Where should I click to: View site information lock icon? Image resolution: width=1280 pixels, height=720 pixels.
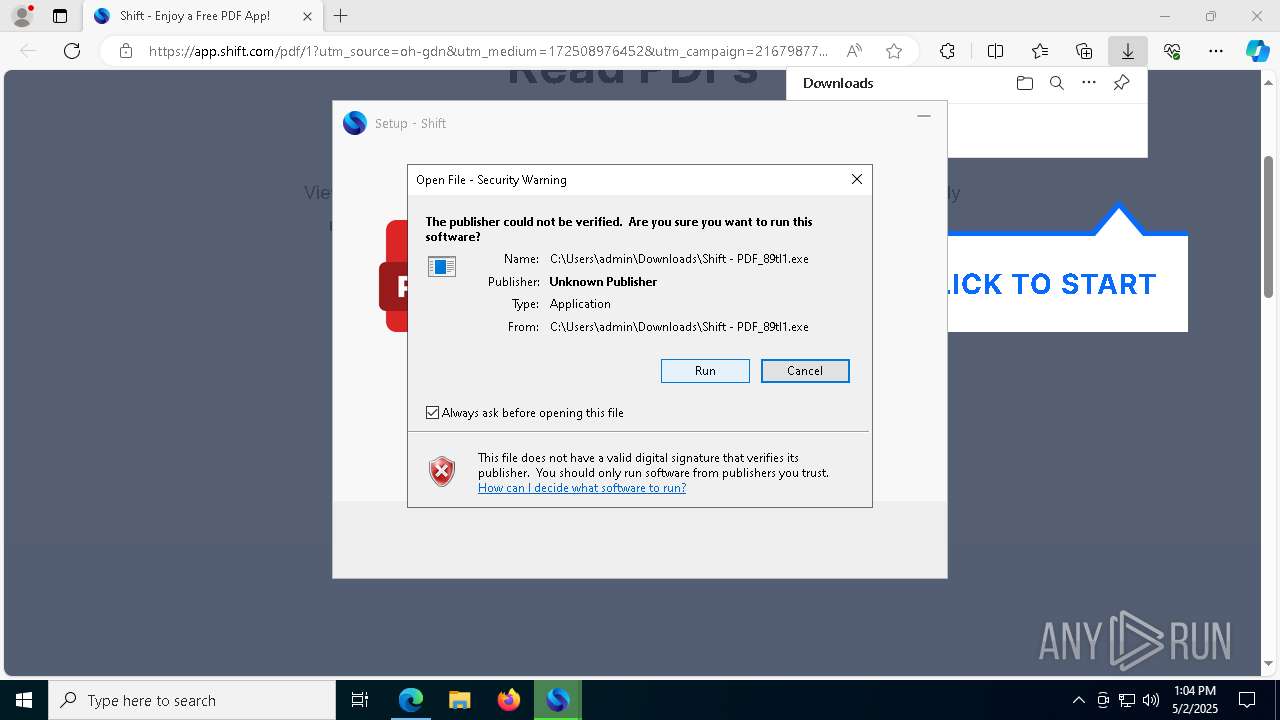pos(126,51)
